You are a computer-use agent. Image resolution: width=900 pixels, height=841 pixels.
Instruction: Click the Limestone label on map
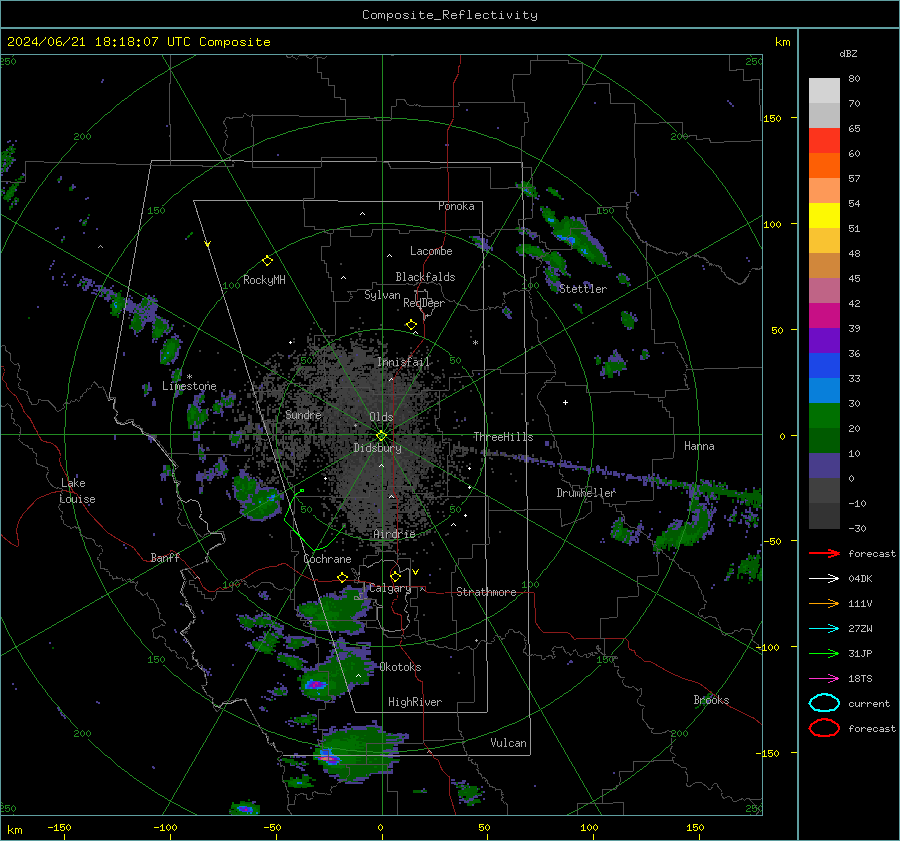click(189, 386)
